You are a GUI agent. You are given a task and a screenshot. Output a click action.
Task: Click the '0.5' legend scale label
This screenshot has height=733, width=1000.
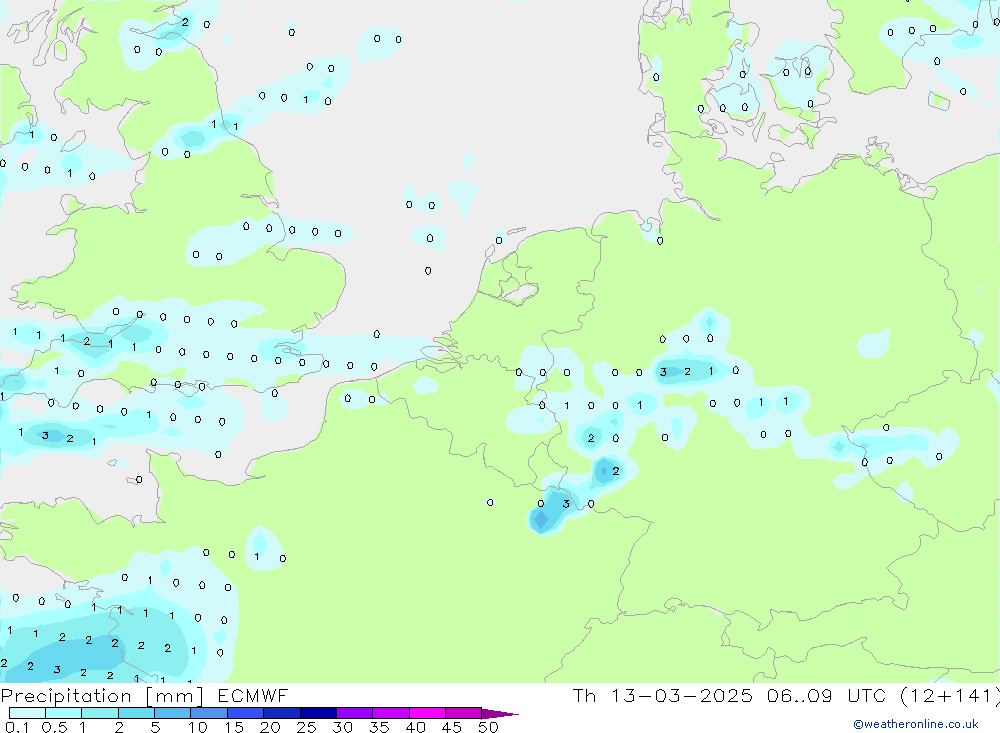54,727
